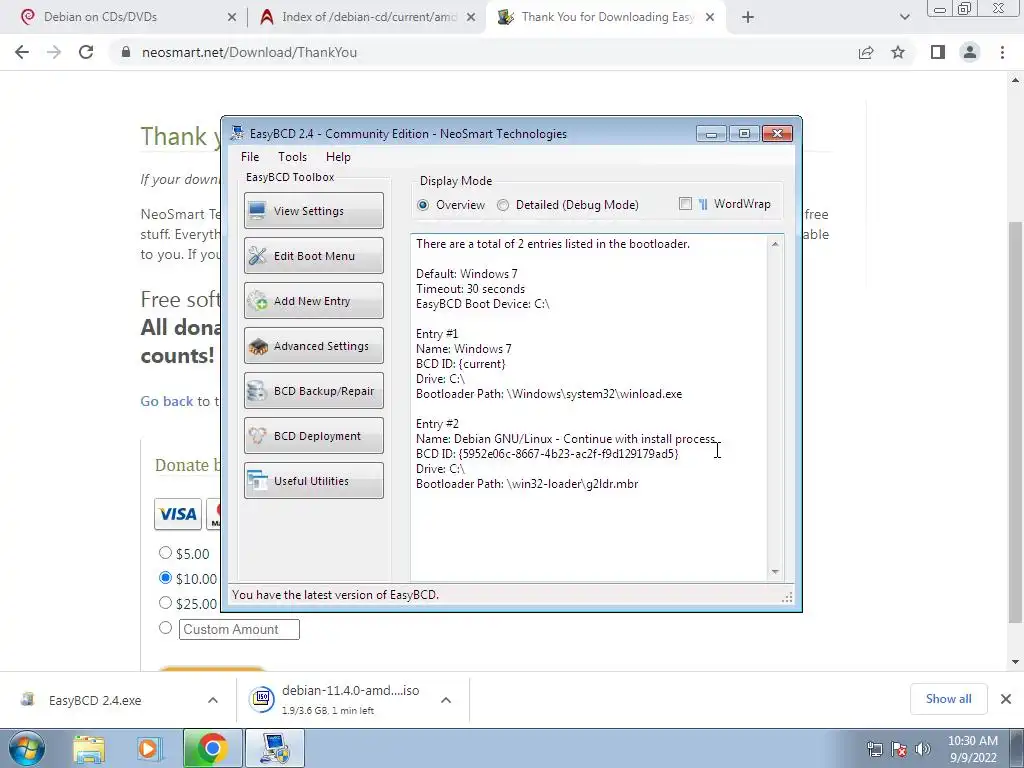This screenshot has width=1024, height=768.
Task: Open a new Chrome tab
Action: coord(748,18)
